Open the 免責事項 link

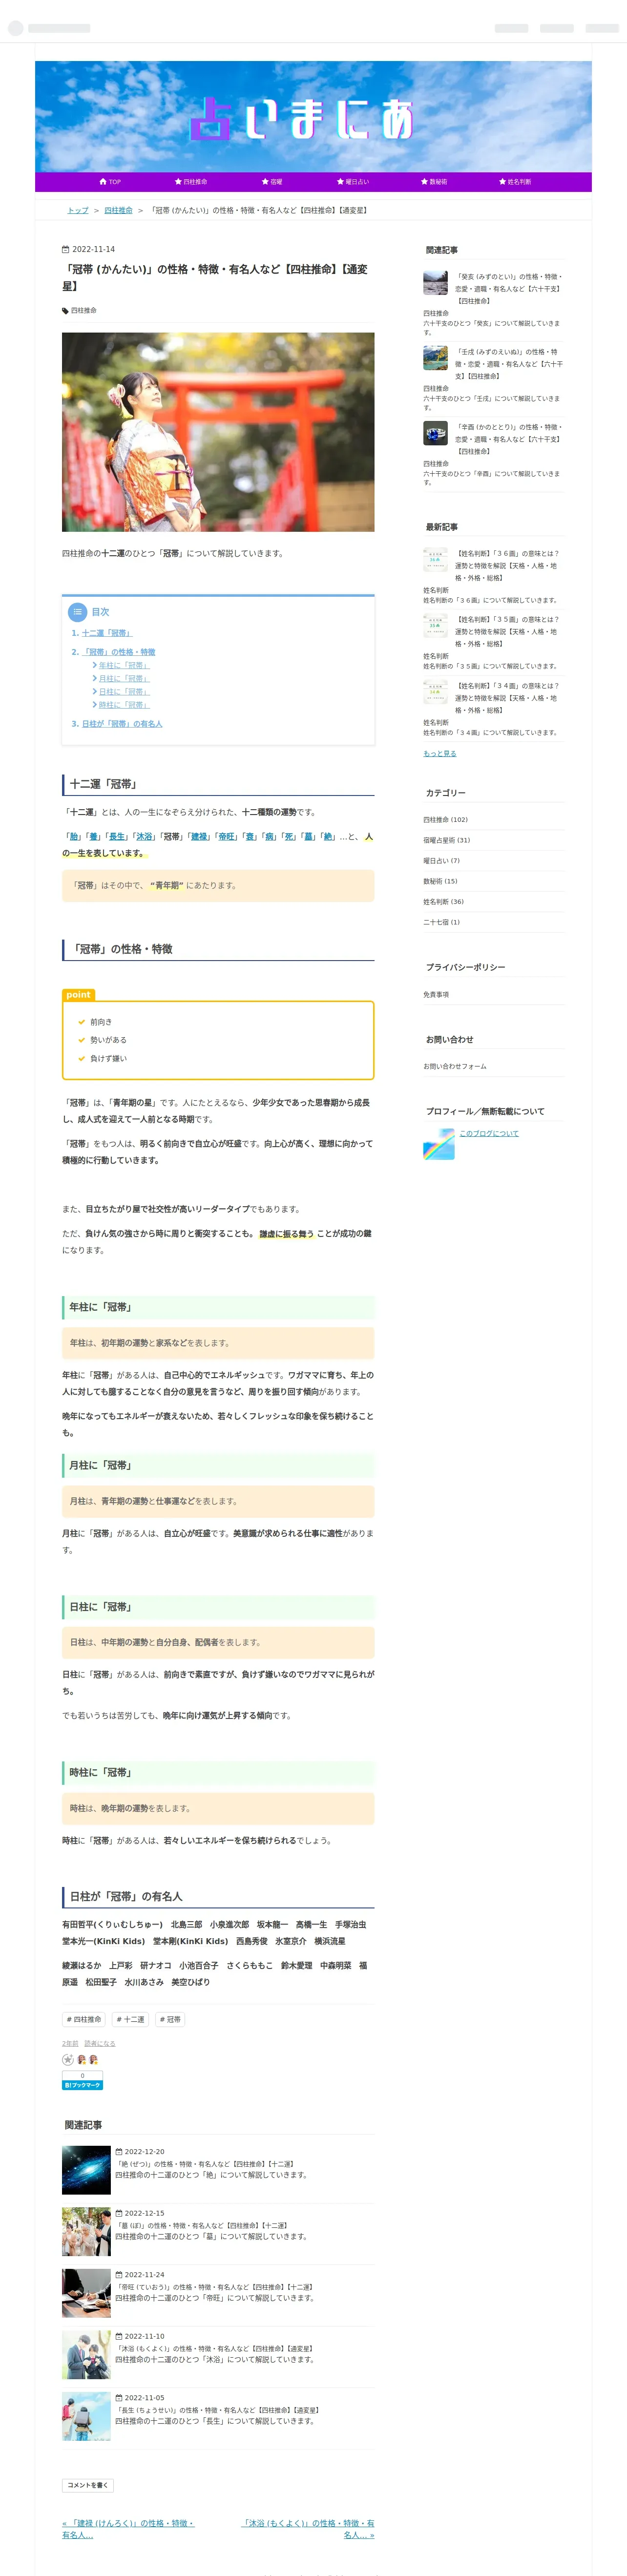[436, 995]
